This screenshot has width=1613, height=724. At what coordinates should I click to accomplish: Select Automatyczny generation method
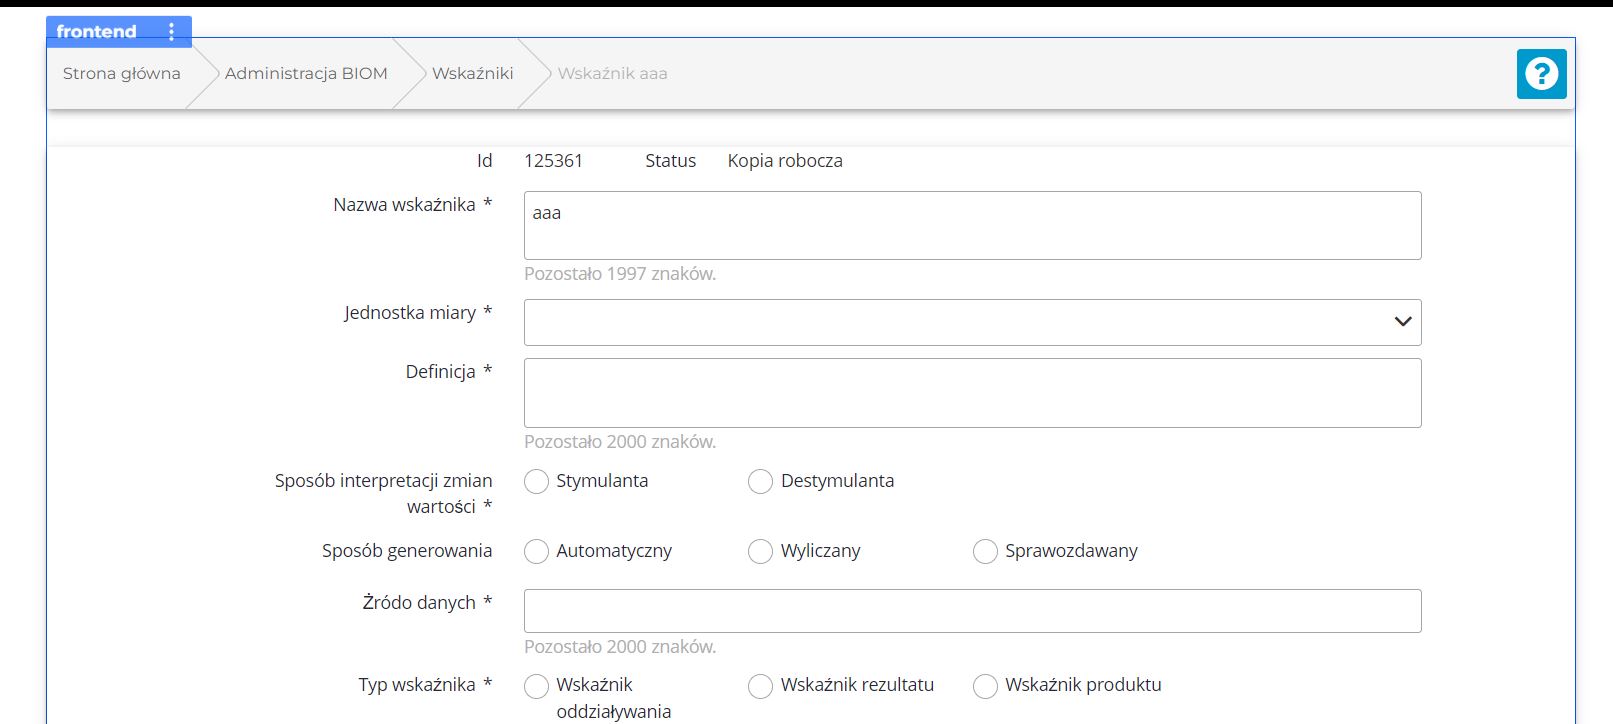(537, 552)
